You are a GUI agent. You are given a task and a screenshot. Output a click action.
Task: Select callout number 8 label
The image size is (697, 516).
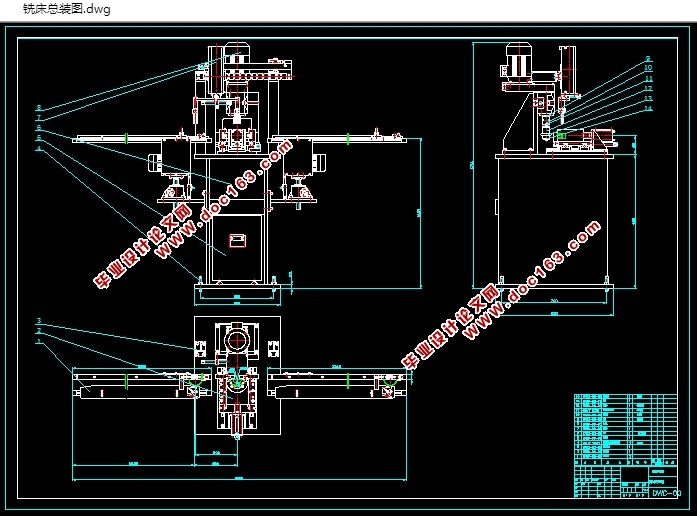click(x=39, y=108)
